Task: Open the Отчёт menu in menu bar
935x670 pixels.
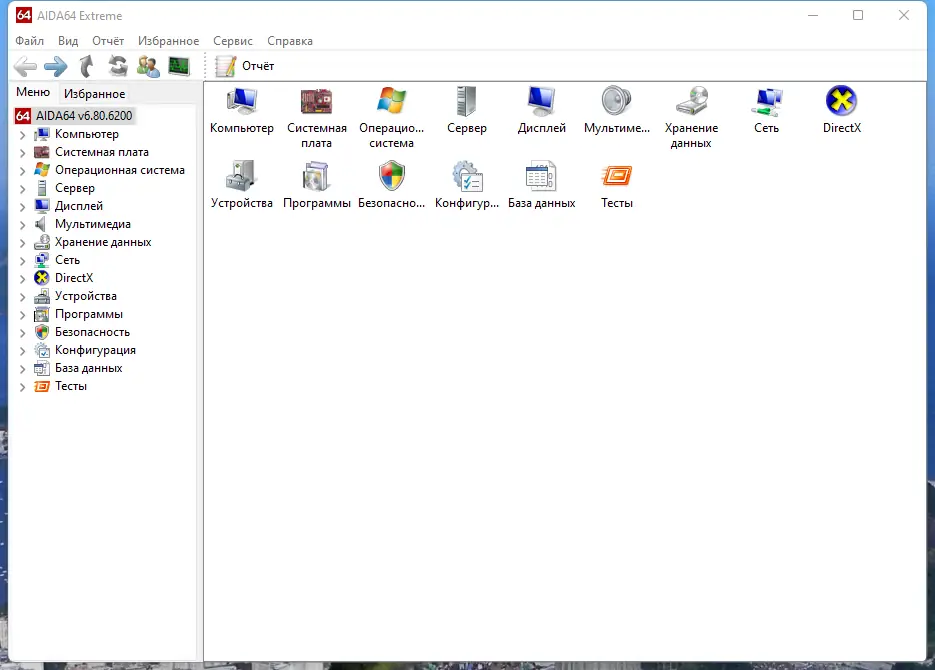Action: click(x=108, y=41)
